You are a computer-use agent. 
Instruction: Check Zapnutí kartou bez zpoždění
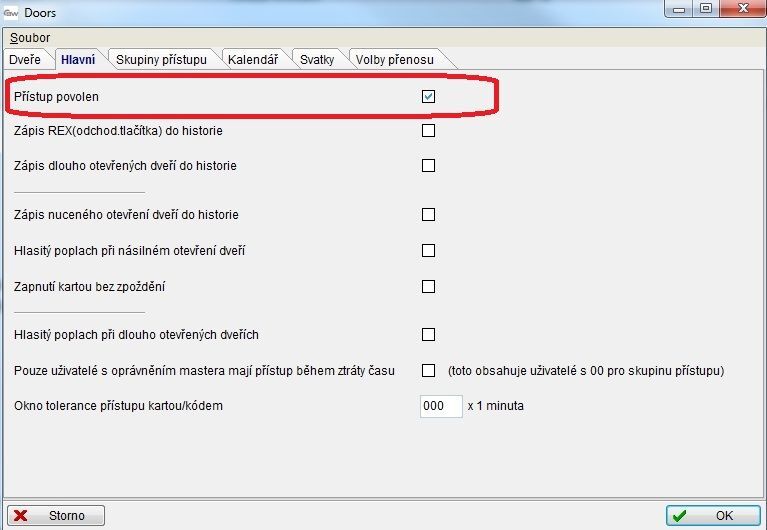(x=428, y=287)
